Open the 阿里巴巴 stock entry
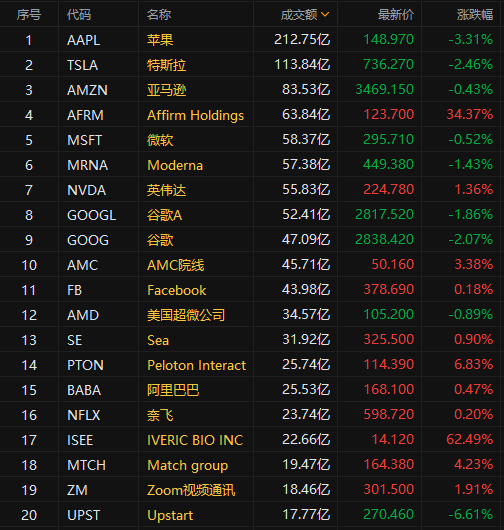This screenshot has width=504, height=530. click(x=173, y=390)
